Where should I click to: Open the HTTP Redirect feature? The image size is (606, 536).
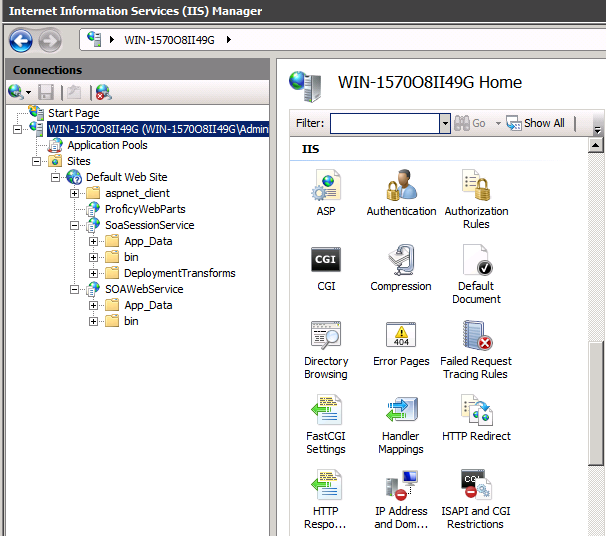click(476, 419)
